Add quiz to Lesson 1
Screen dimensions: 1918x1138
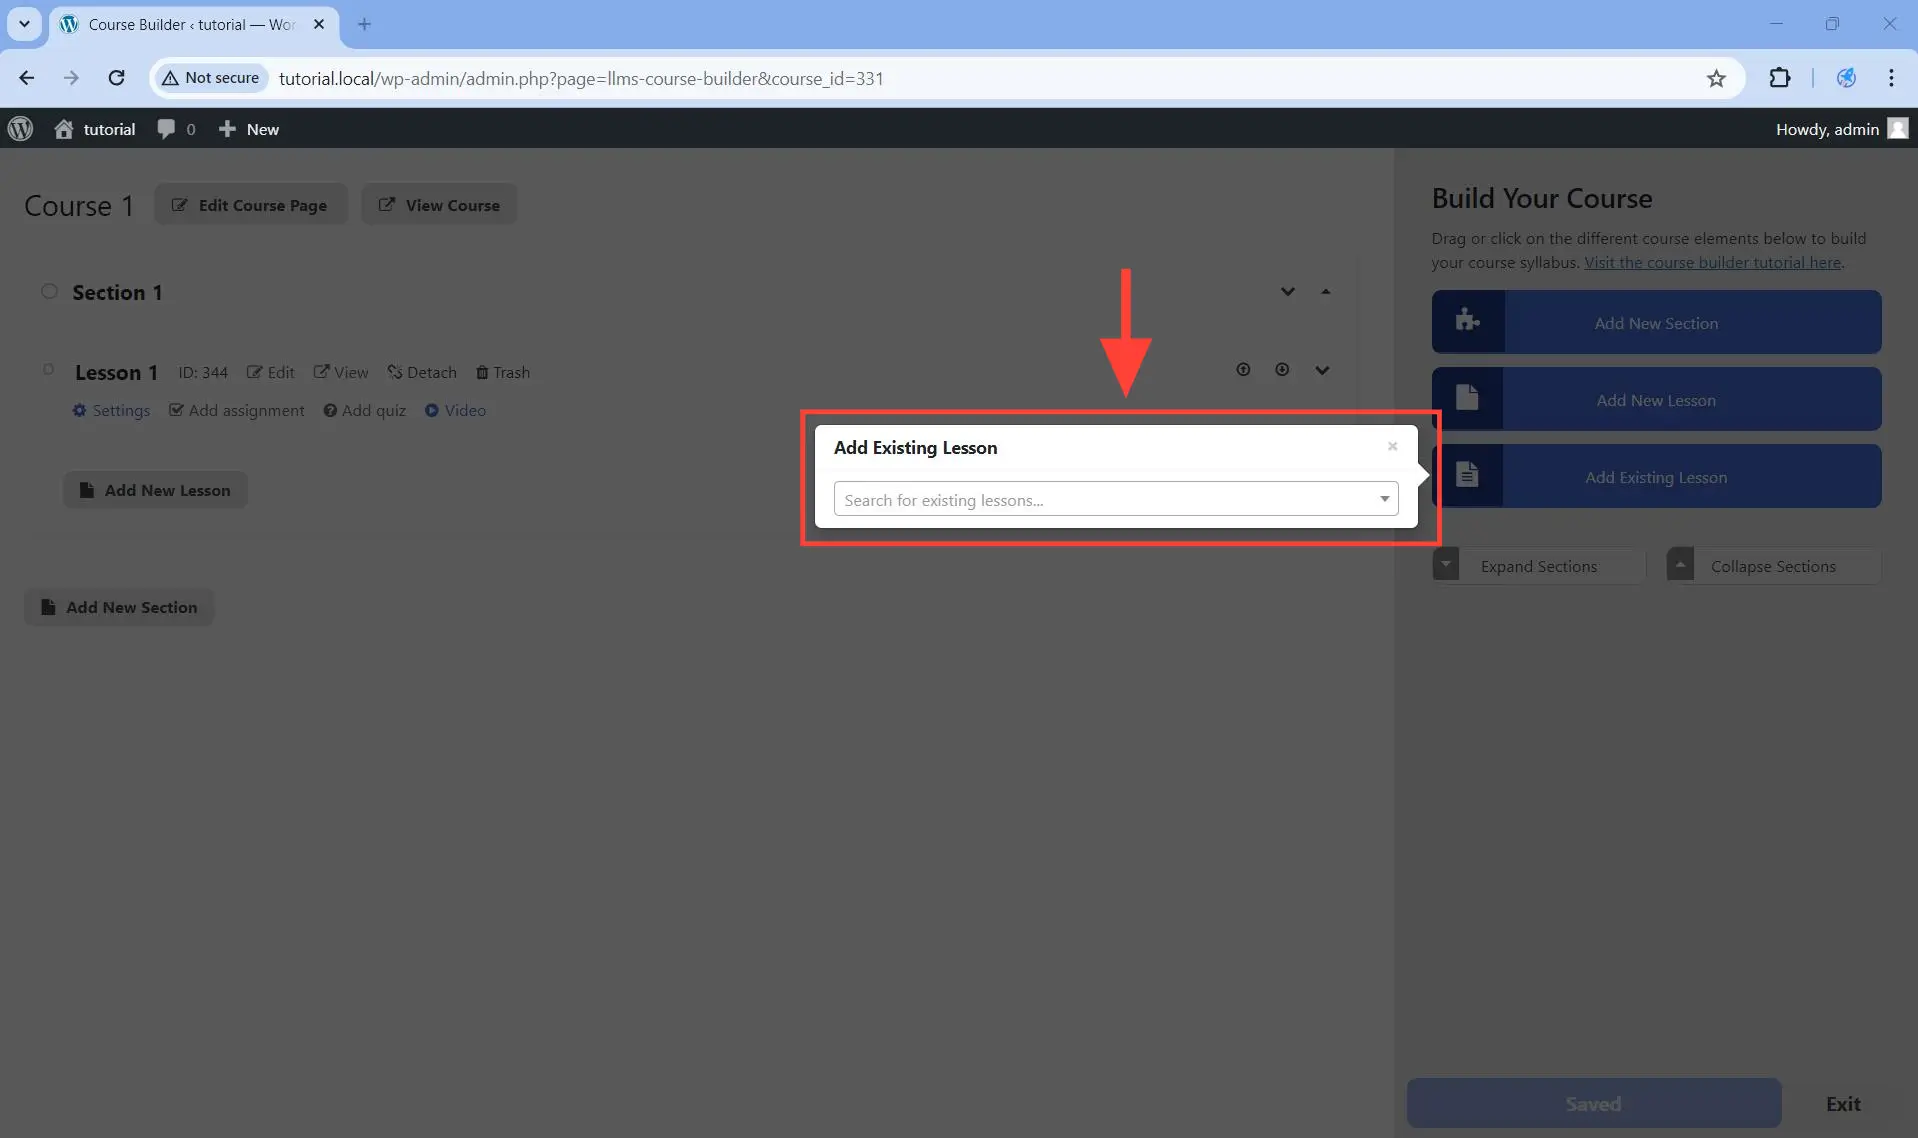365,410
